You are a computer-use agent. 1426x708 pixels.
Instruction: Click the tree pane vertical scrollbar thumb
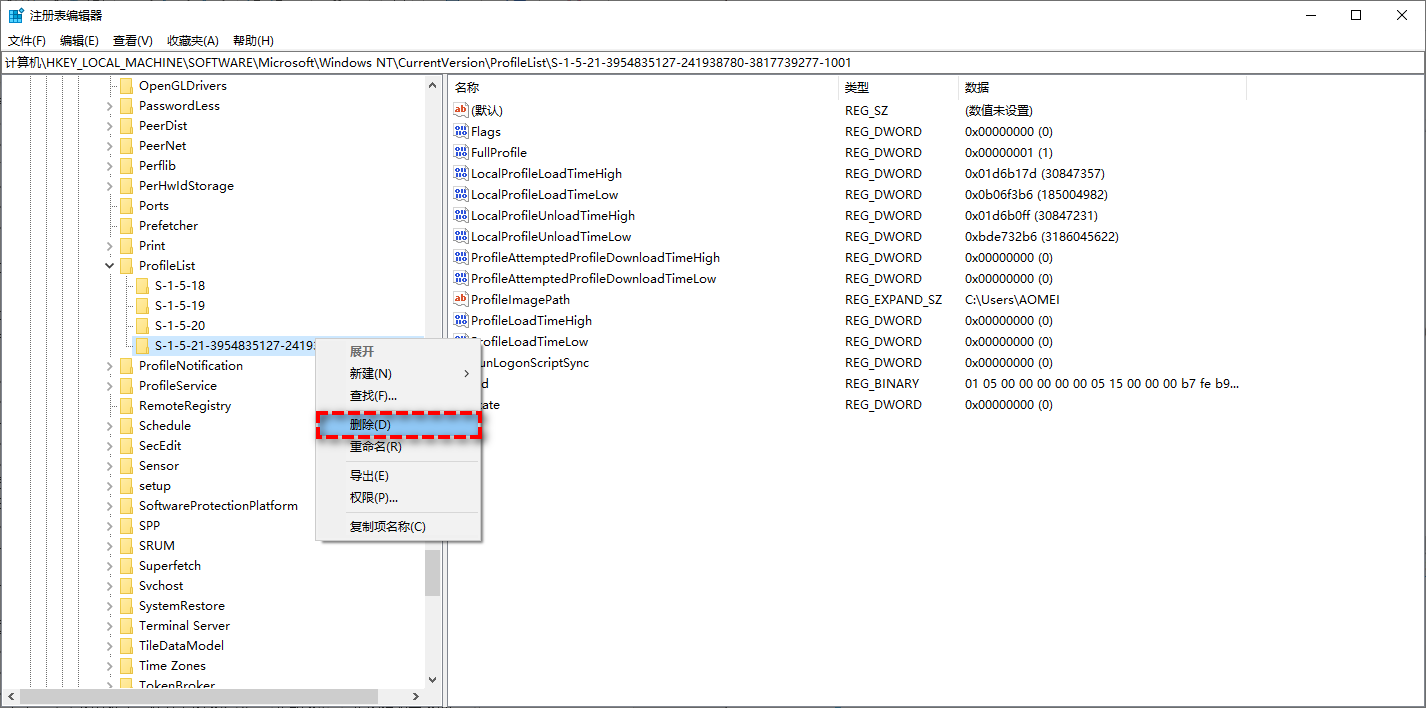(x=432, y=572)
